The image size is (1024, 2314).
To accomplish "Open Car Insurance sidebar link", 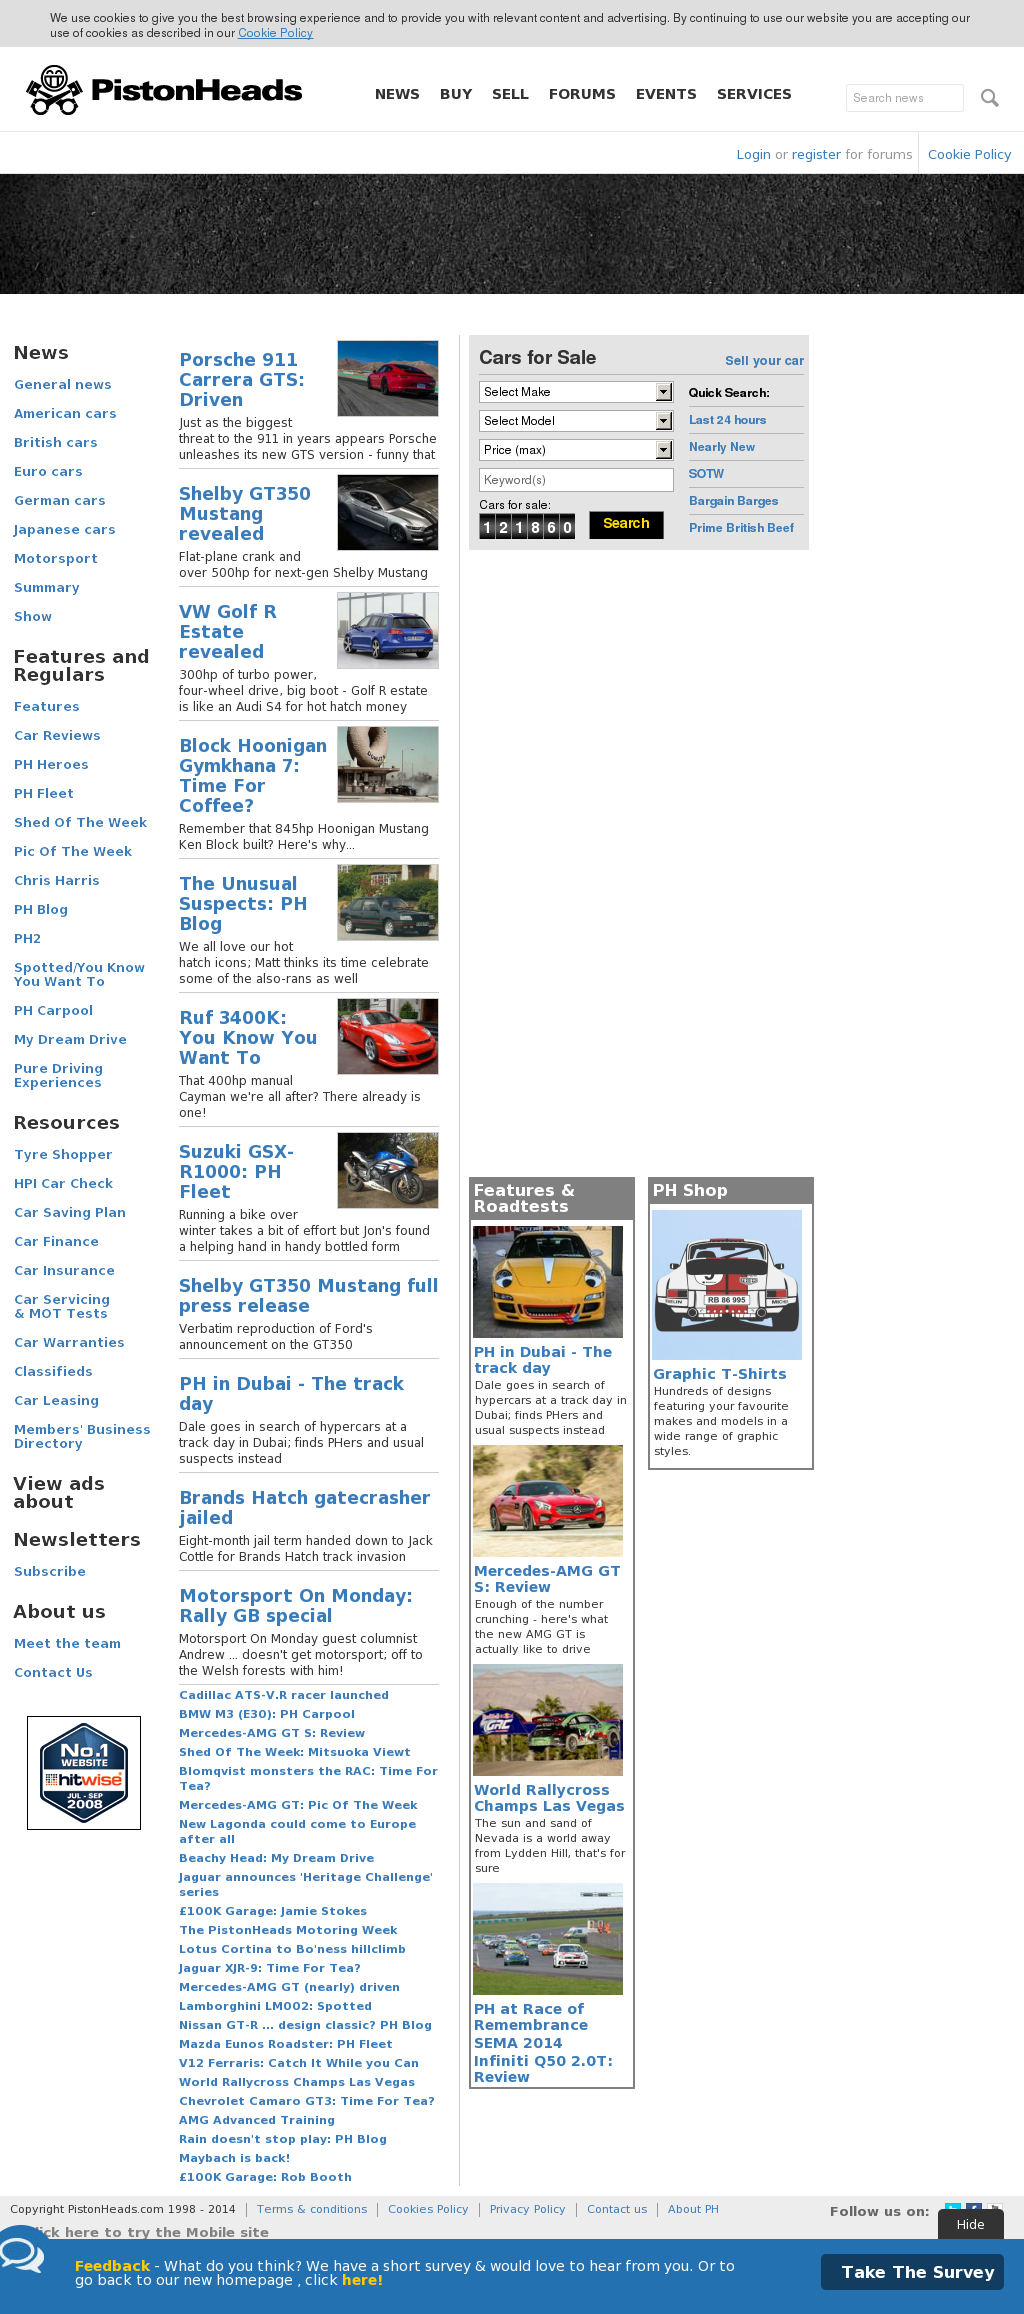I will tap(64, 1271).
